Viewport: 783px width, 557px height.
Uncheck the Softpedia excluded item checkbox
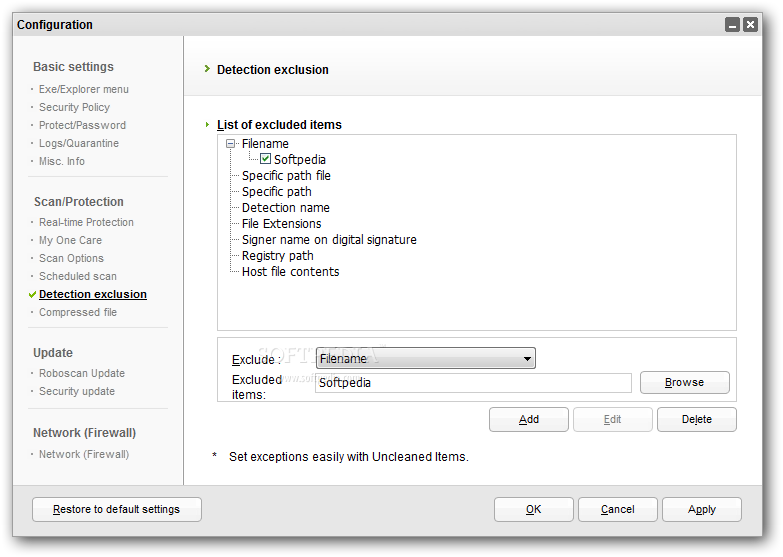(x=266, y=159)
